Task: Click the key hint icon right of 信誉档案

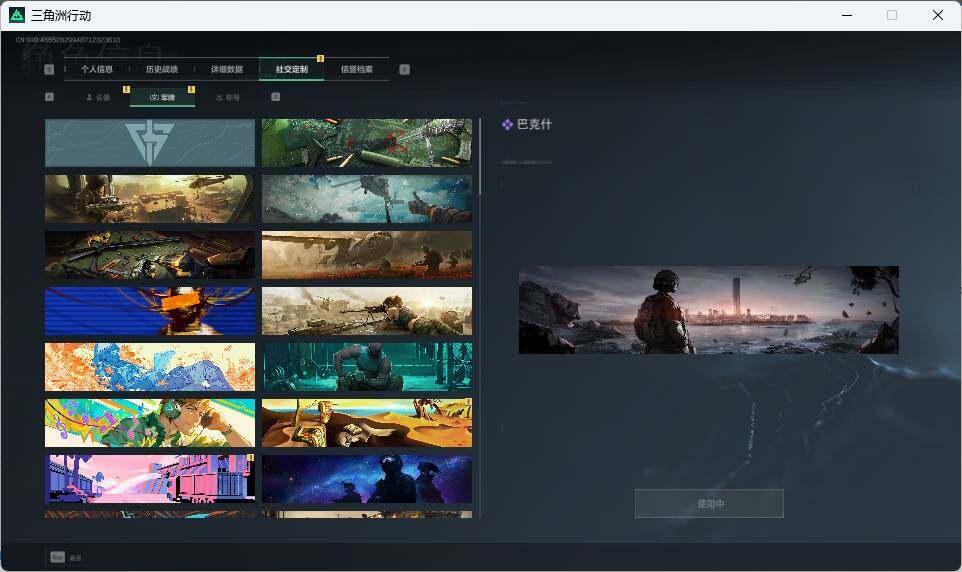Action: 404,69
